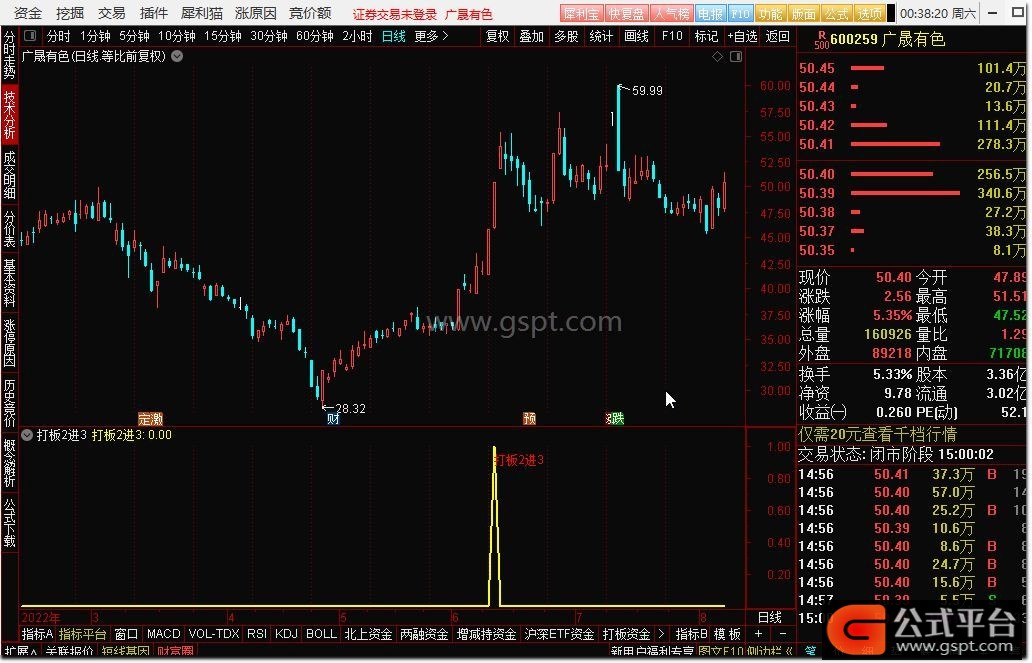Image resolution: width=1032 pixels, height=663 pixels.
Task: Click the 复权 button
Action: click(498, 36)
